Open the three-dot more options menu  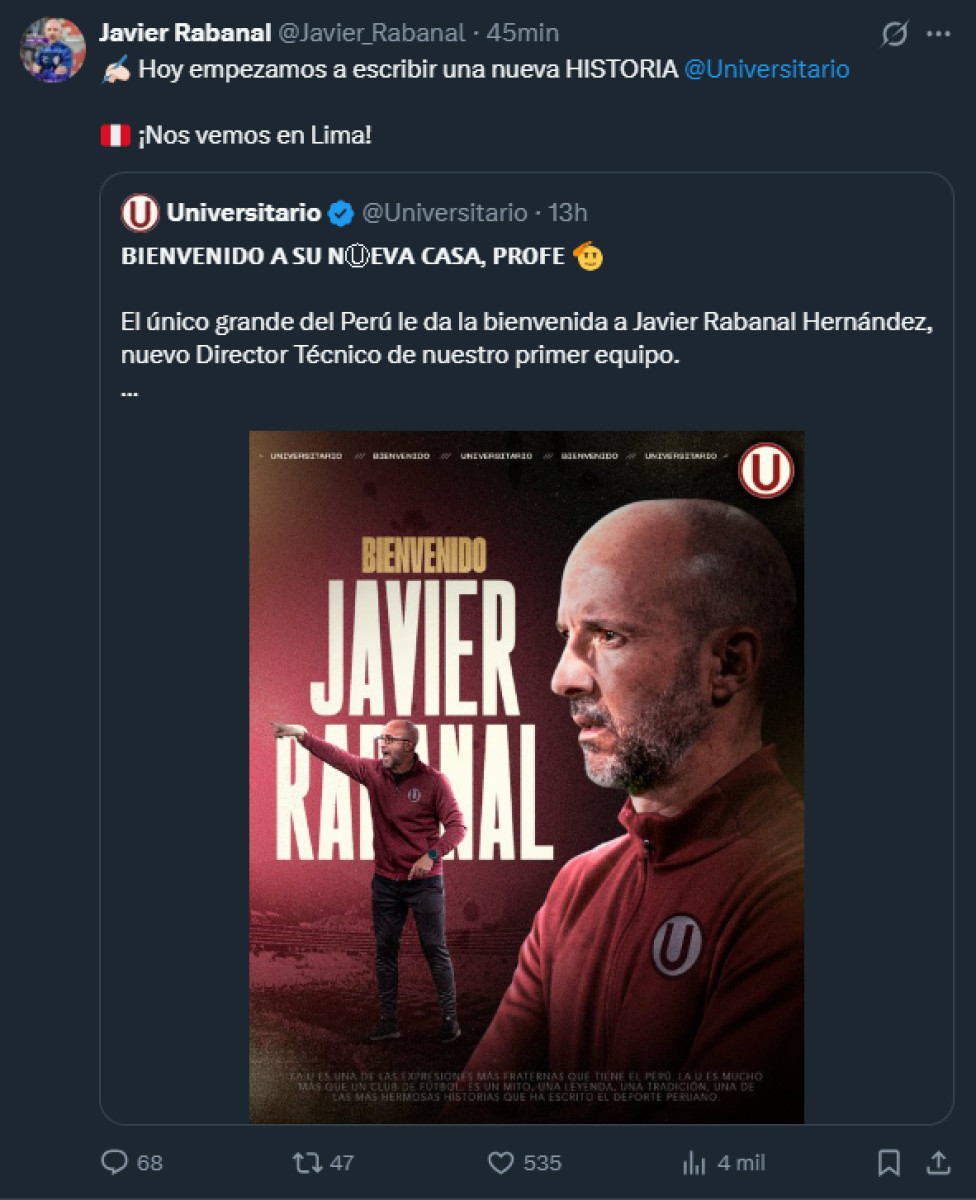[938, 35]
